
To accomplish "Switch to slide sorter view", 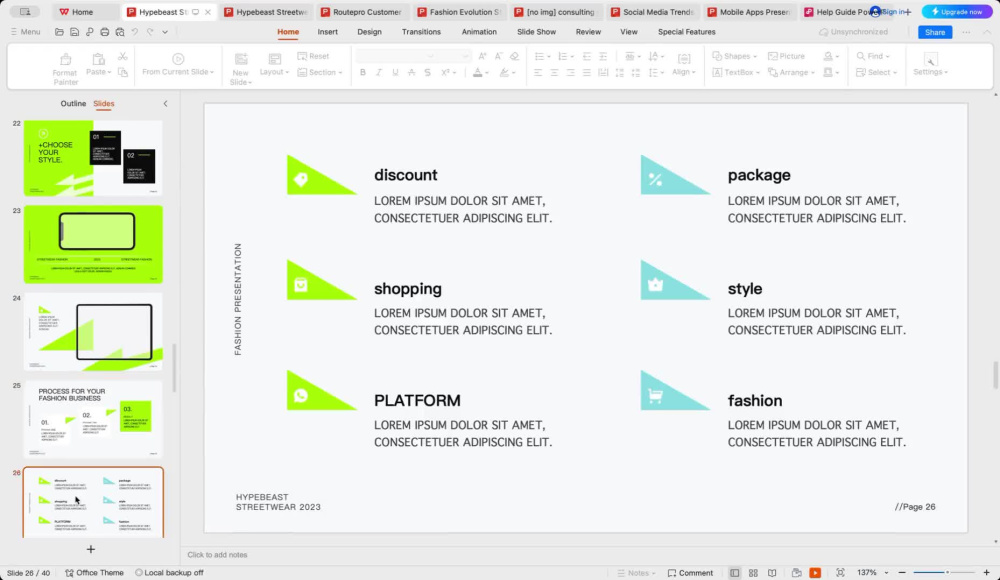I will [x=753, y=573].
